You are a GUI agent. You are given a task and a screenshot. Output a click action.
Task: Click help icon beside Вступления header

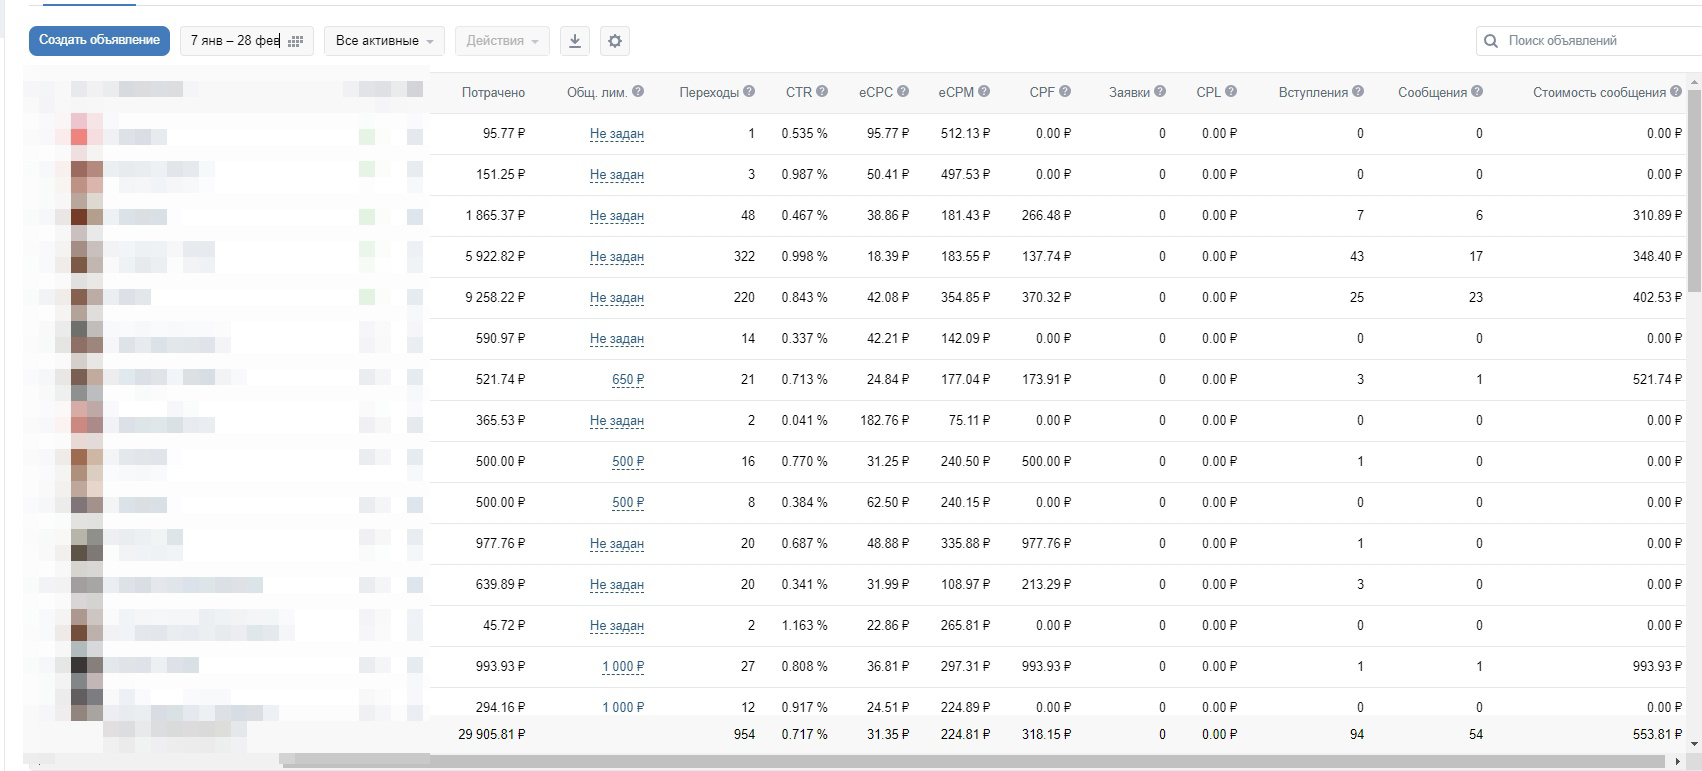tap(1358, 92)
